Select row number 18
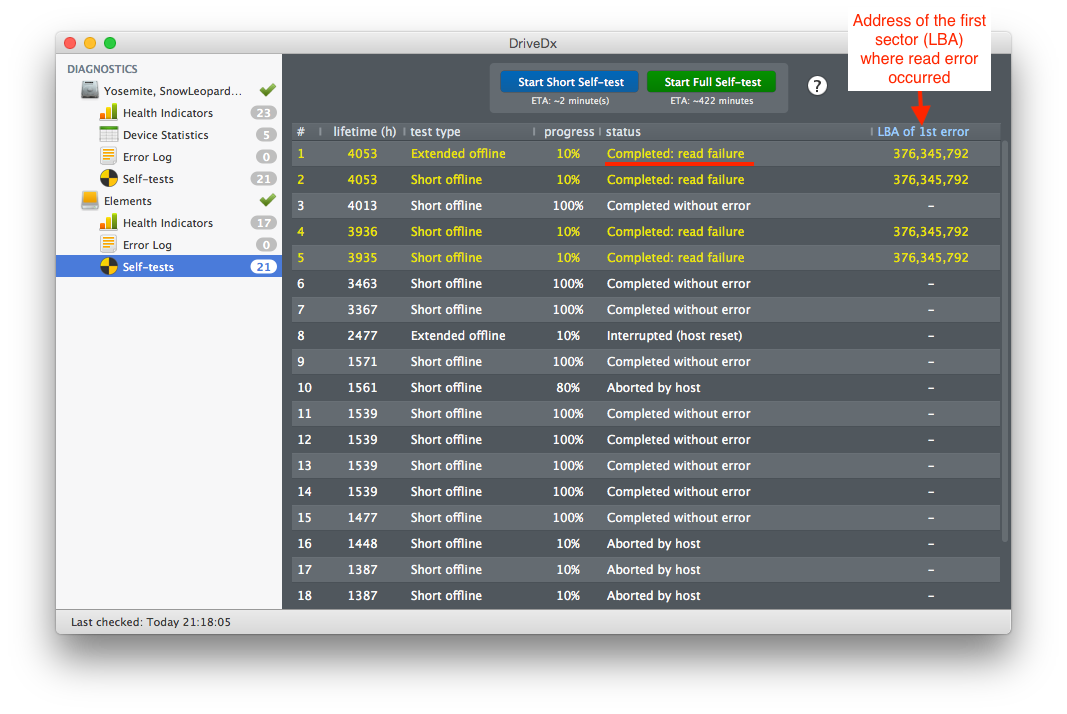This screenshot has height=714, width=1067. 304,596
